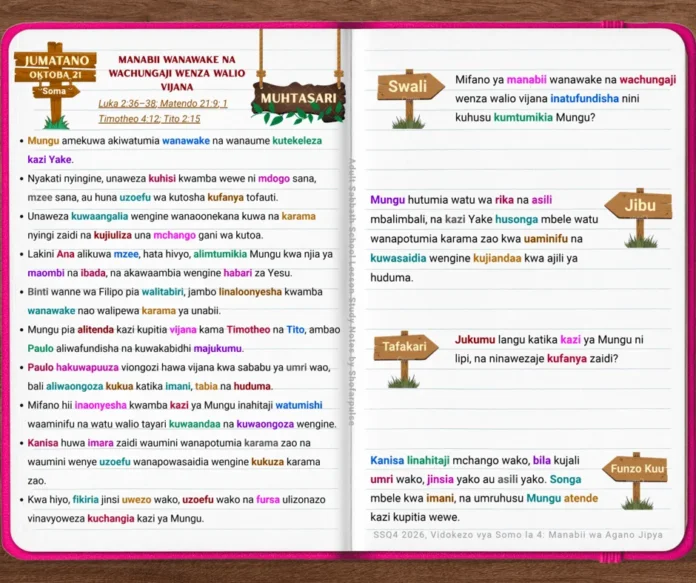Viewport: 696px width, 583px height.
Task: Click the word kuhisi in second bullet
Action: point(162,178)
